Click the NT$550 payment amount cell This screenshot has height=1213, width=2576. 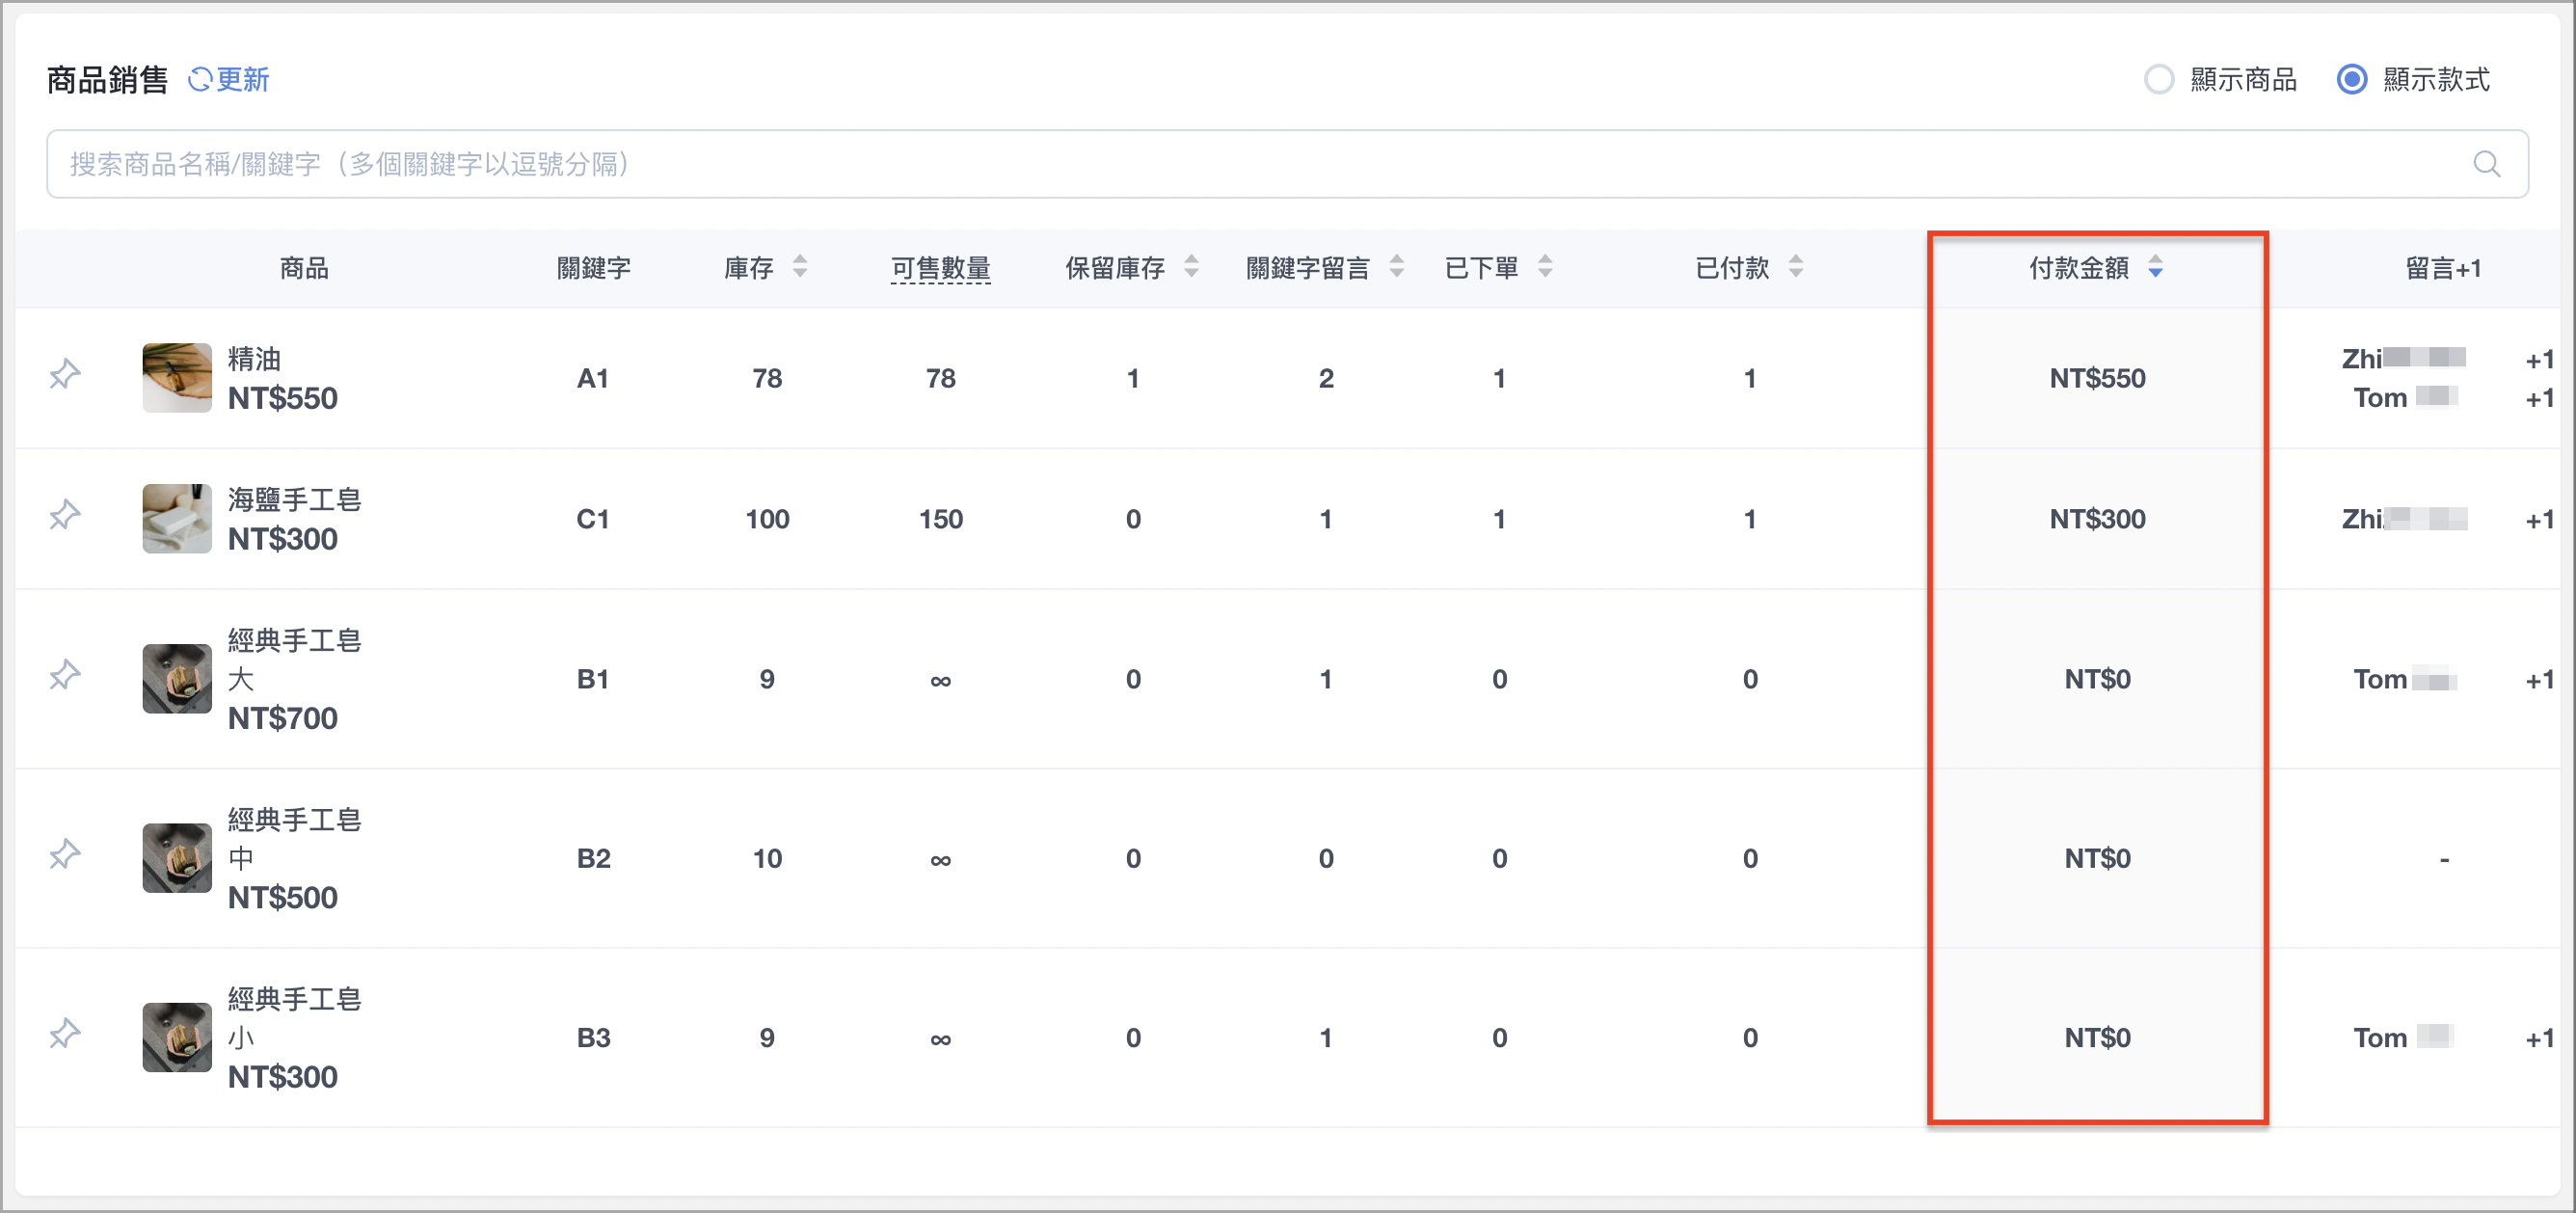pos(2097,378)
